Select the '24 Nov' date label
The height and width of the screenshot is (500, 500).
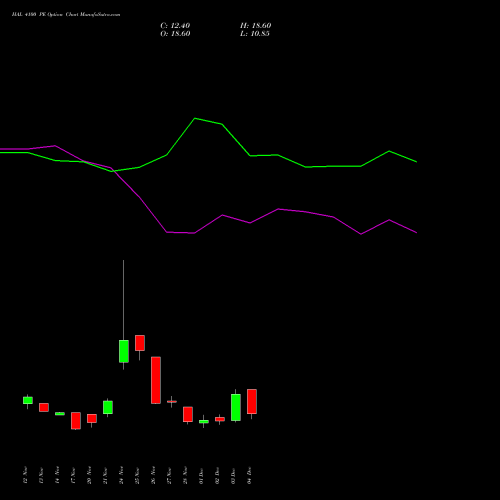point(122,475)
